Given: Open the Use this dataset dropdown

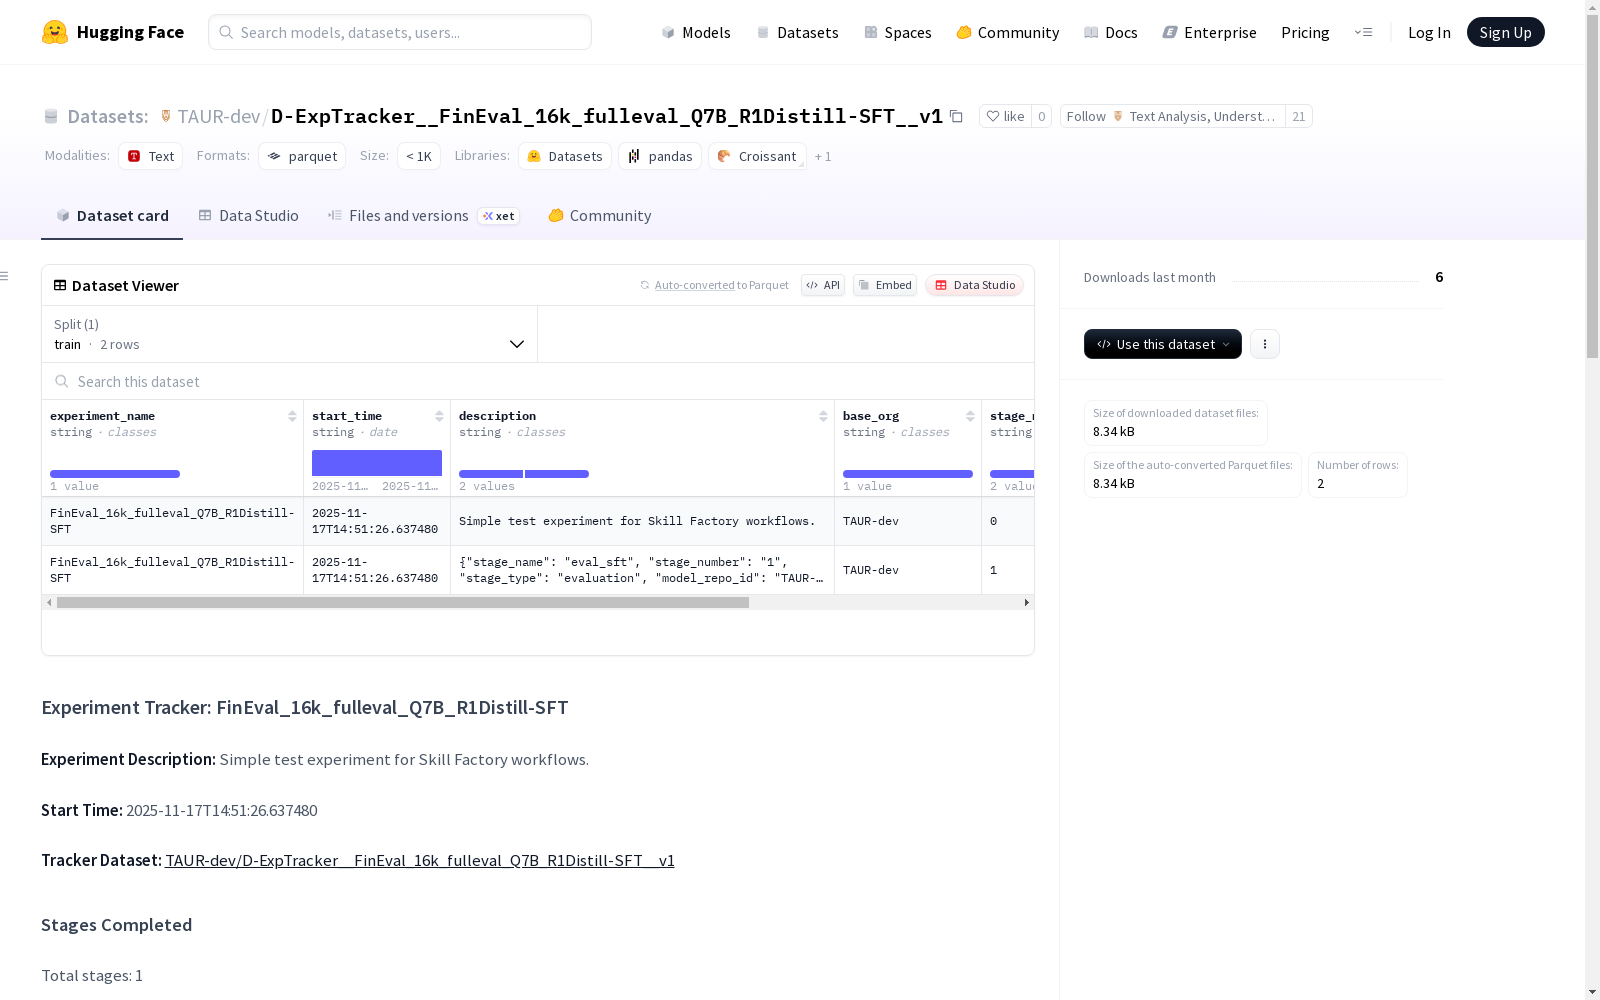Looking at the screenshot, I should click(1163, 344).
